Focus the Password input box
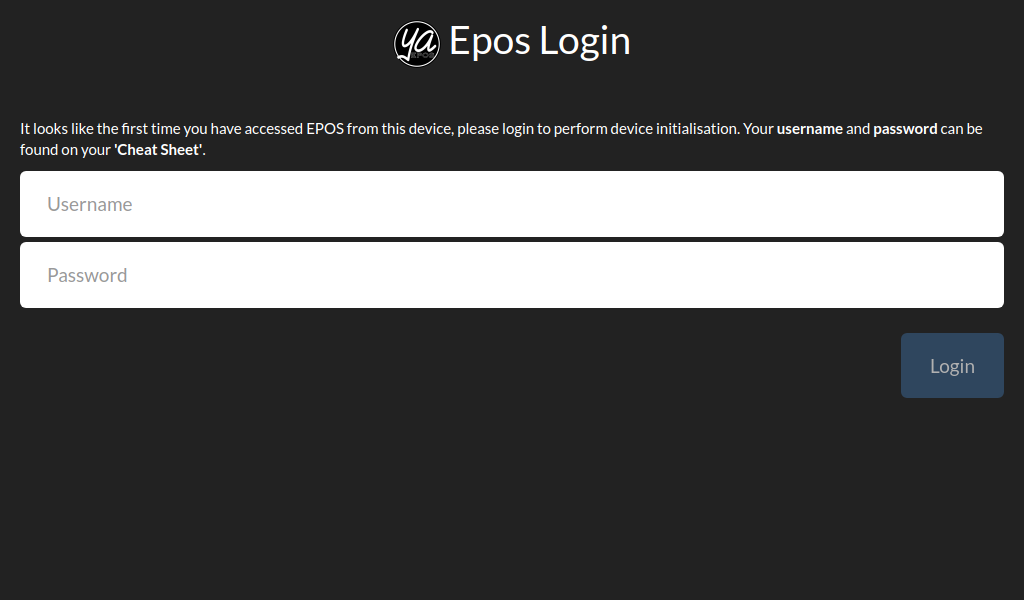This screenshot has width=1024, height=600. (512, 274)
